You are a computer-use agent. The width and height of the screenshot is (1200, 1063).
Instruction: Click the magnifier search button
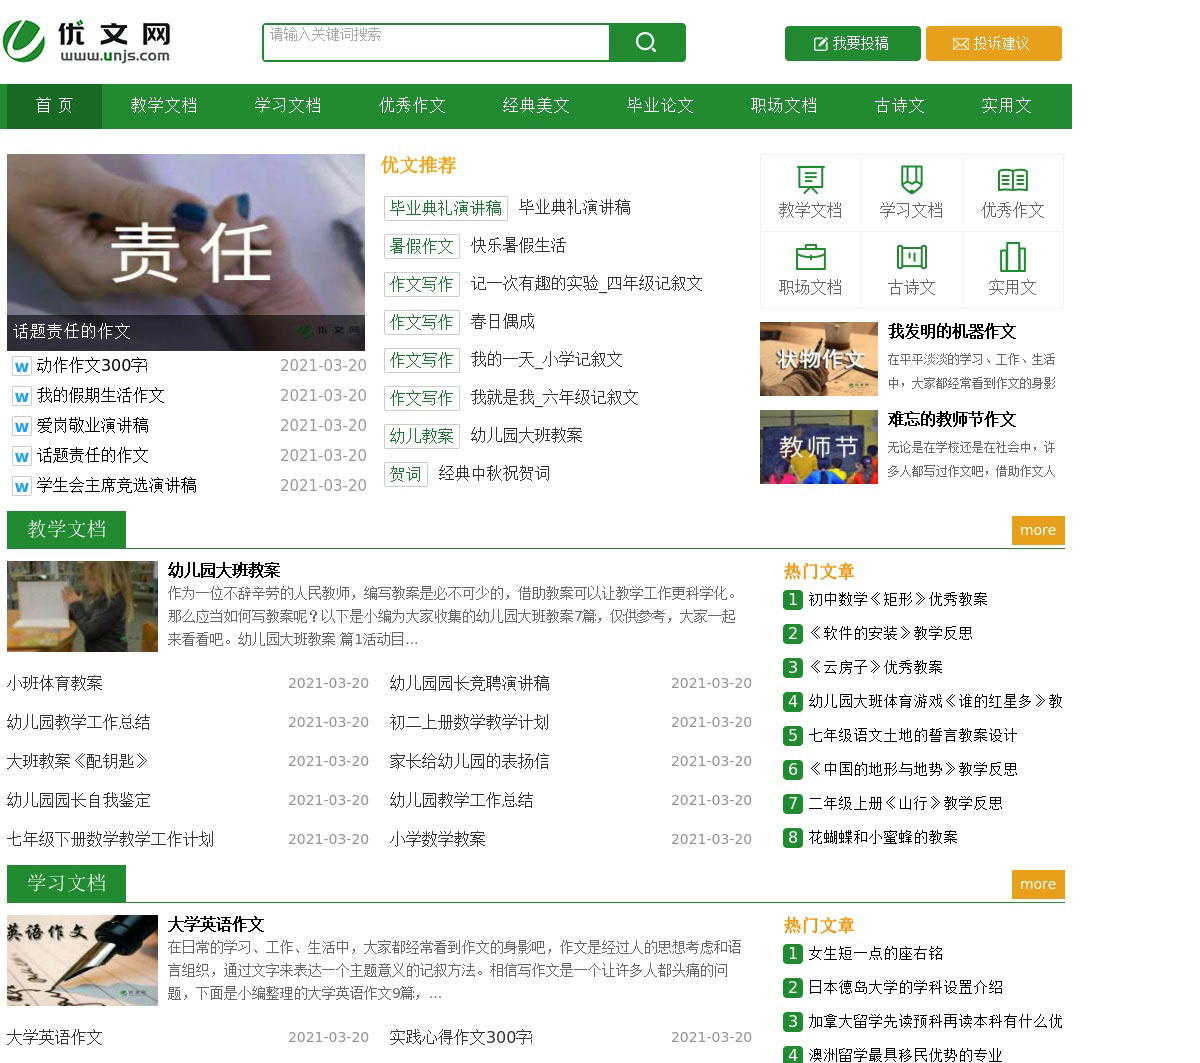tap(646, 42)
